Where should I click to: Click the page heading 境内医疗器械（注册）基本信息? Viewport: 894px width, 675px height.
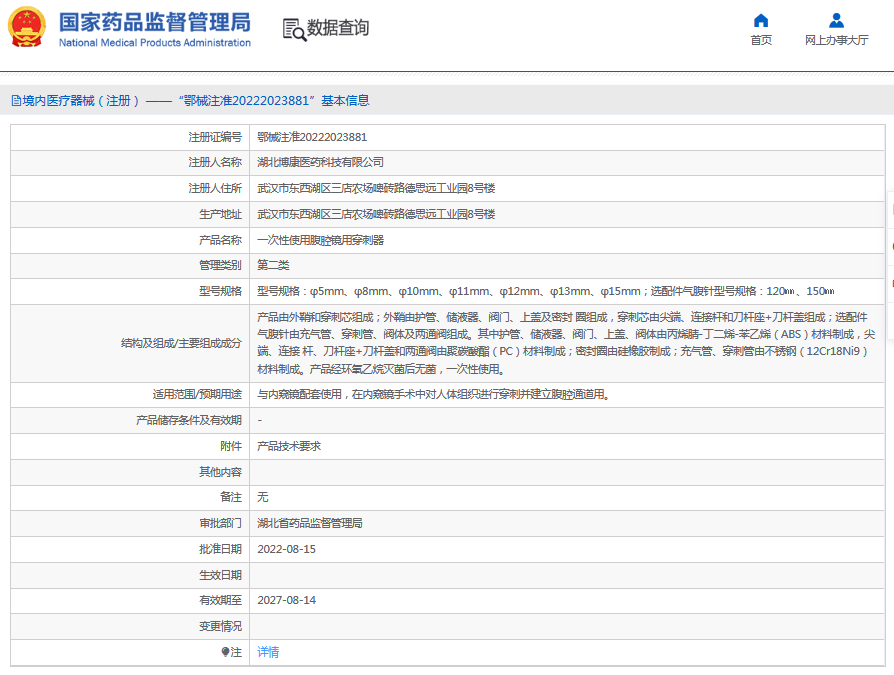[190, 101]
